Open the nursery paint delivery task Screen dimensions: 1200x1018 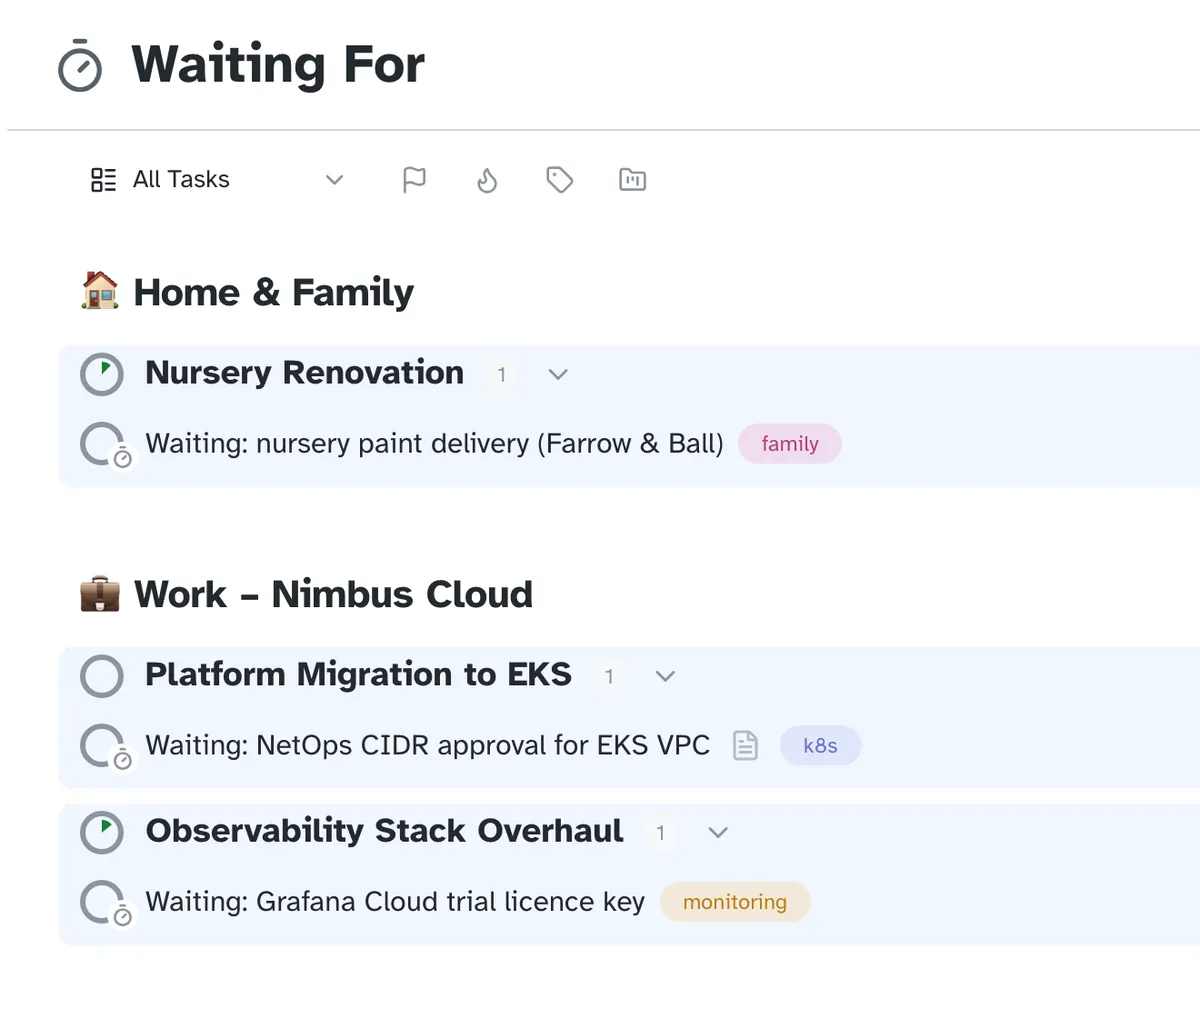point(434,444)
